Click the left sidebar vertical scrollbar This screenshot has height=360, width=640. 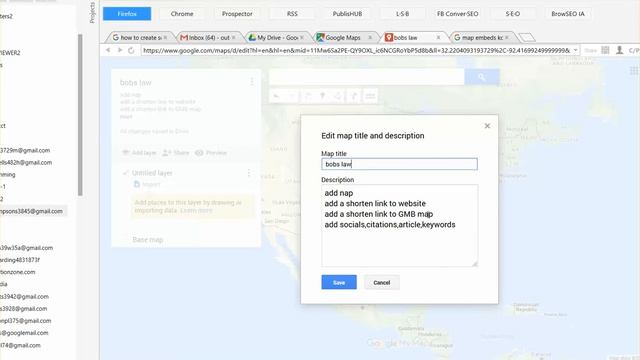click(x=80, y=114)
